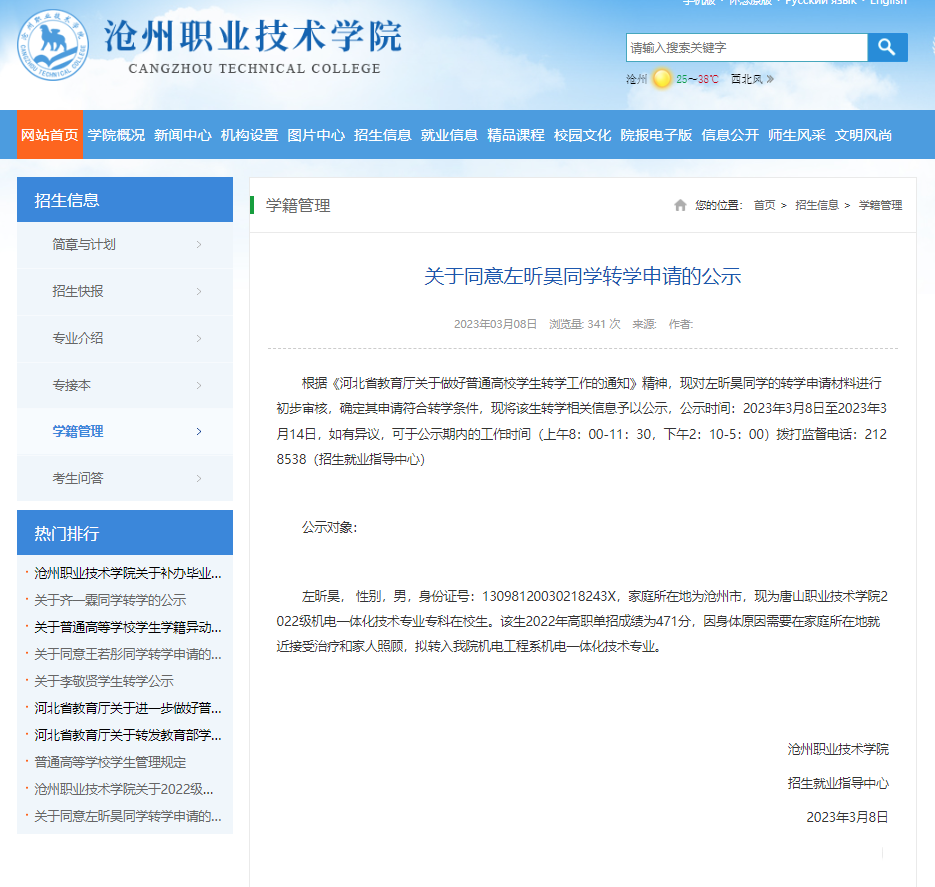This screenshot has height=887, width=935.
Task: Open 关于李敬贤学生转学公示 link
Action: (x=104, y=681)
